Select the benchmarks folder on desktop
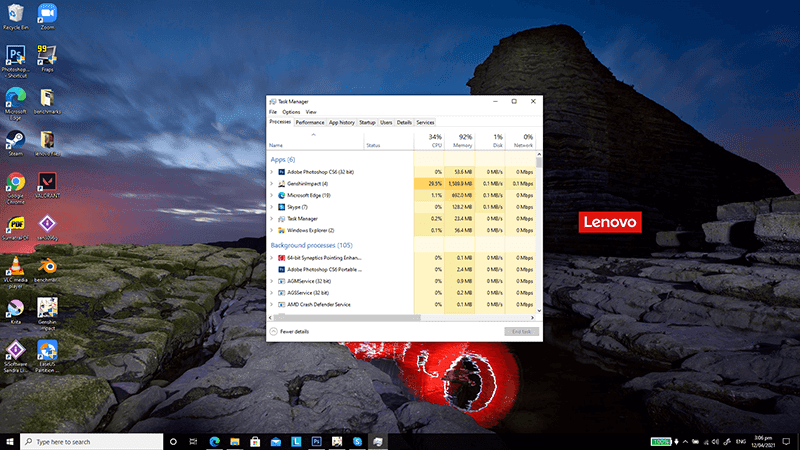The height and width of the screenshot is (450, 800). pos(47,101)
